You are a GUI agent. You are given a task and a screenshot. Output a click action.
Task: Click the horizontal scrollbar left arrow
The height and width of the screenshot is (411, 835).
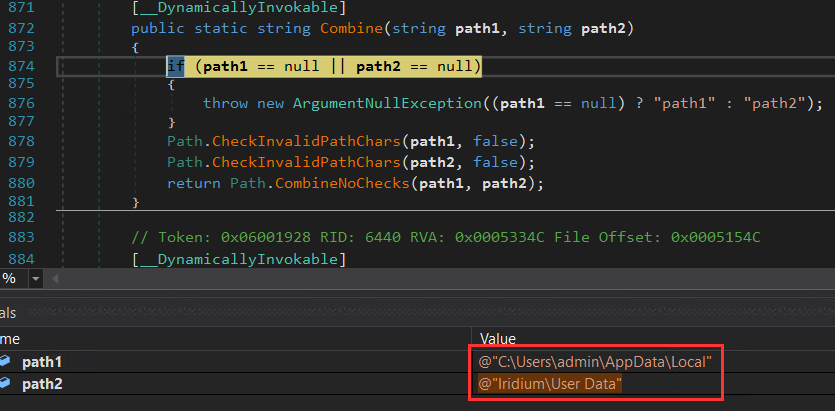pyautogui.click(x=57, y=279)
